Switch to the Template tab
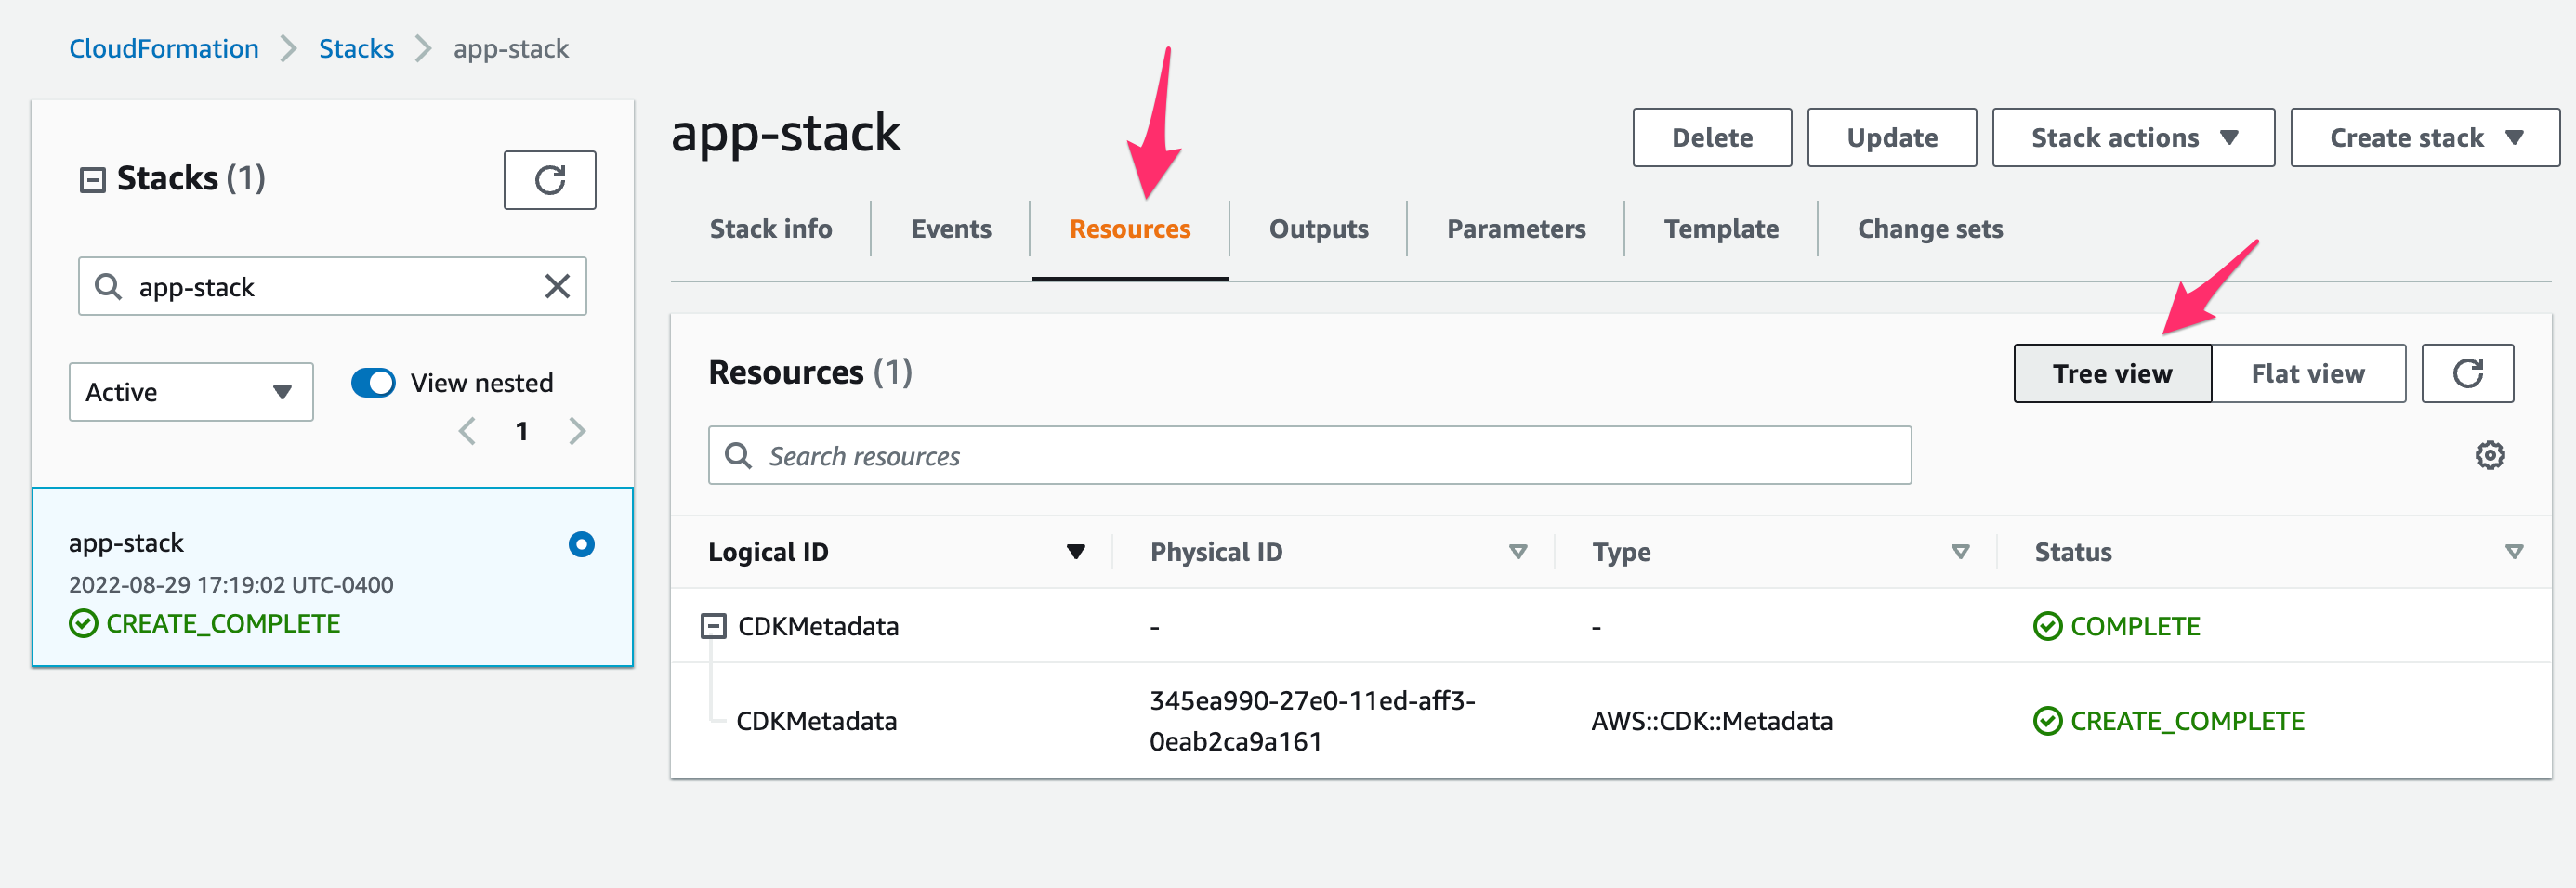The width and height of the screenshot is (2576, 888). pos(1721,229)
